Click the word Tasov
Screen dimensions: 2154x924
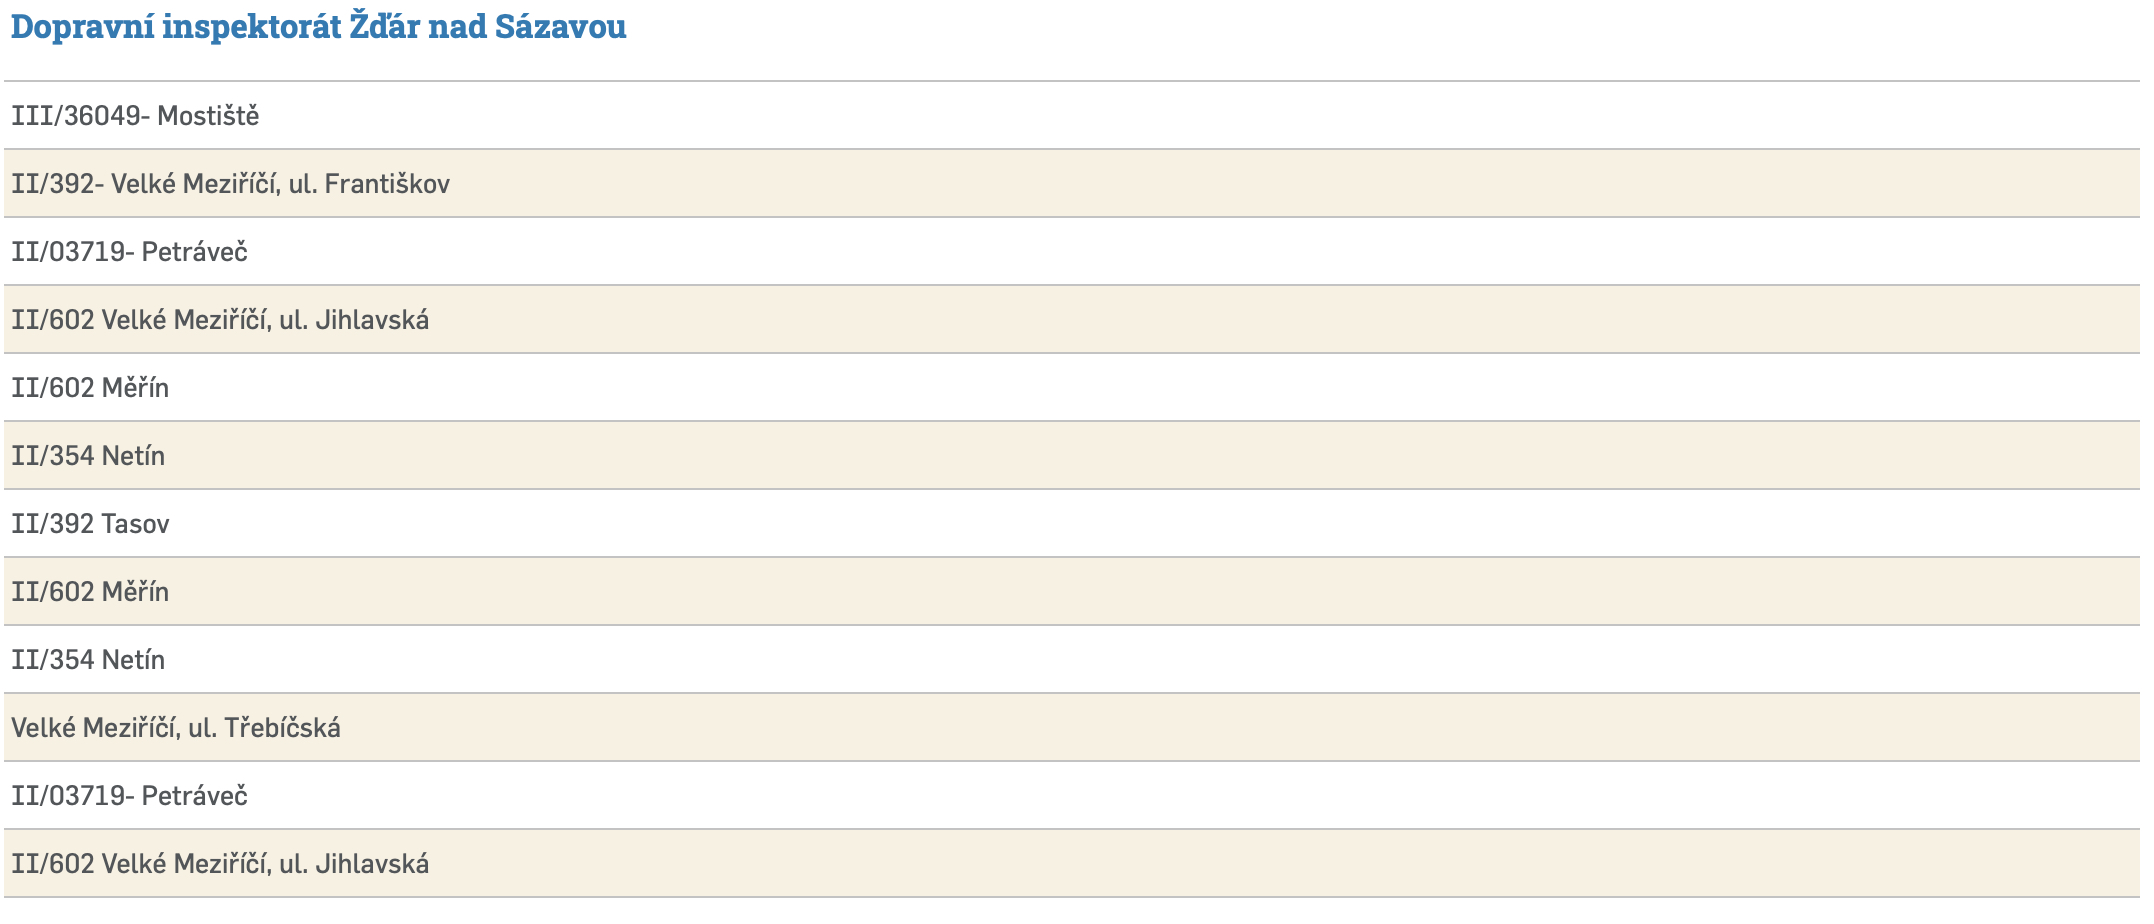click(135, 524)
